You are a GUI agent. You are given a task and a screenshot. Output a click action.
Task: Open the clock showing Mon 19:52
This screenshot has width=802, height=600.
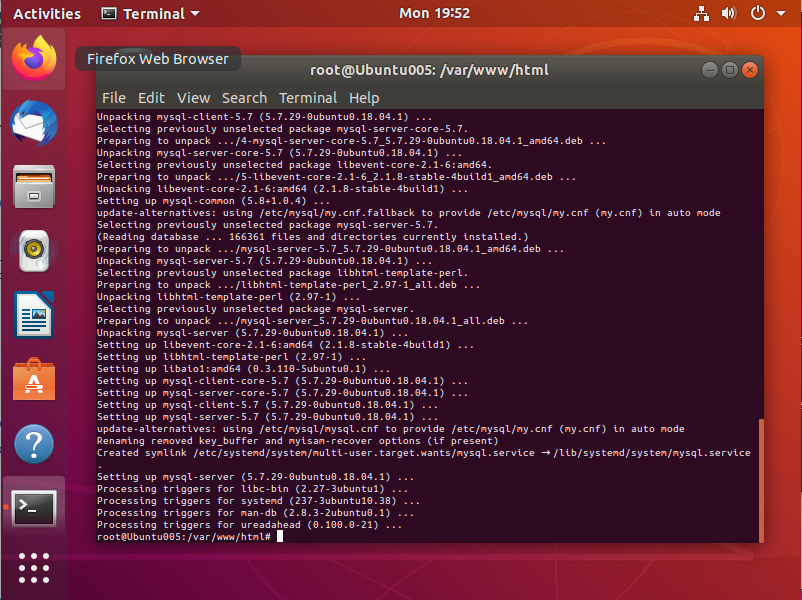coord(434,13)
